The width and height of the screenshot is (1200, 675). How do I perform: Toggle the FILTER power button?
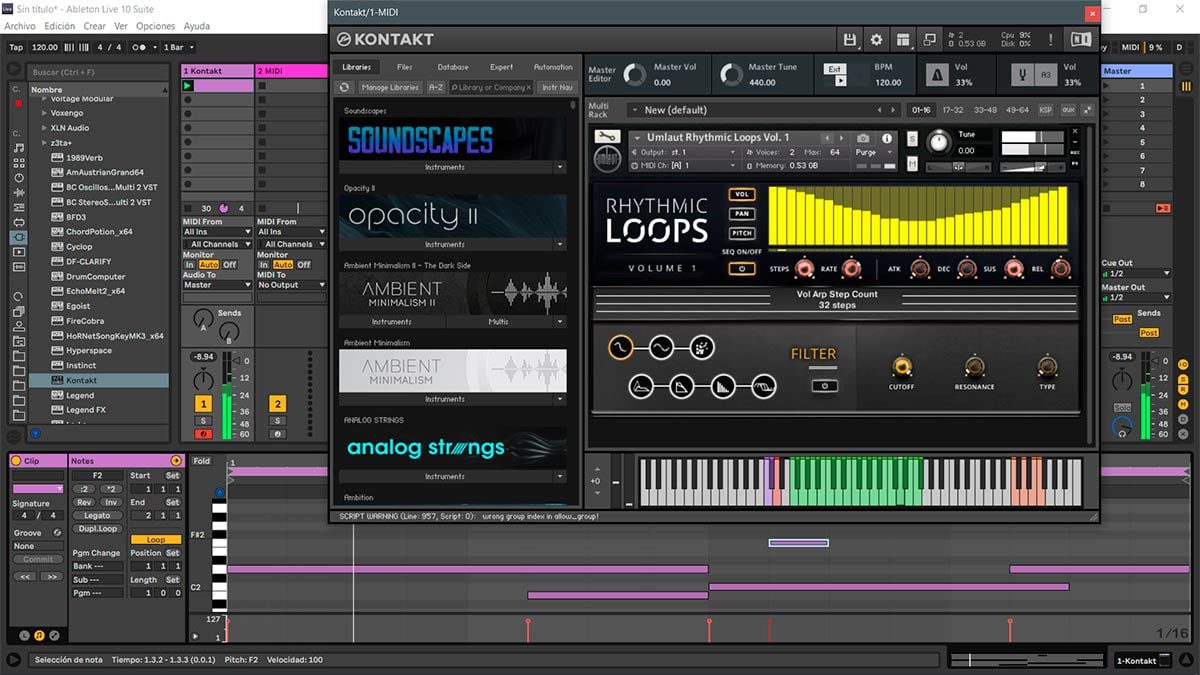825,385
